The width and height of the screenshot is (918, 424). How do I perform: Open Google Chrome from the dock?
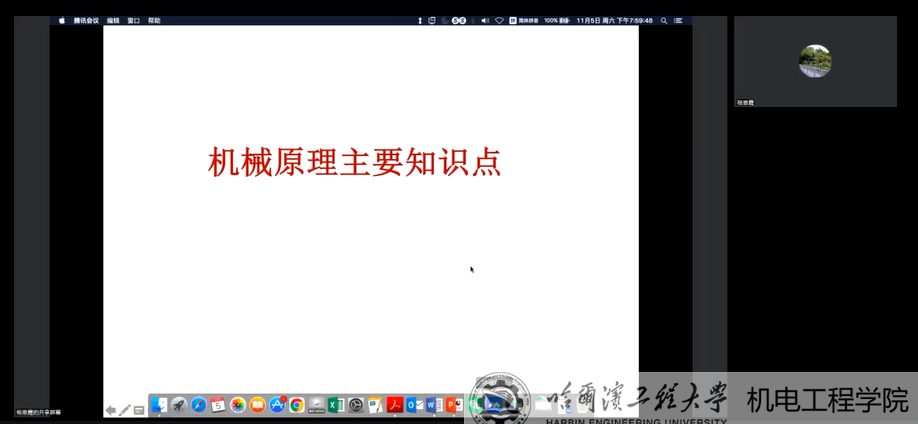click(297, 405)
